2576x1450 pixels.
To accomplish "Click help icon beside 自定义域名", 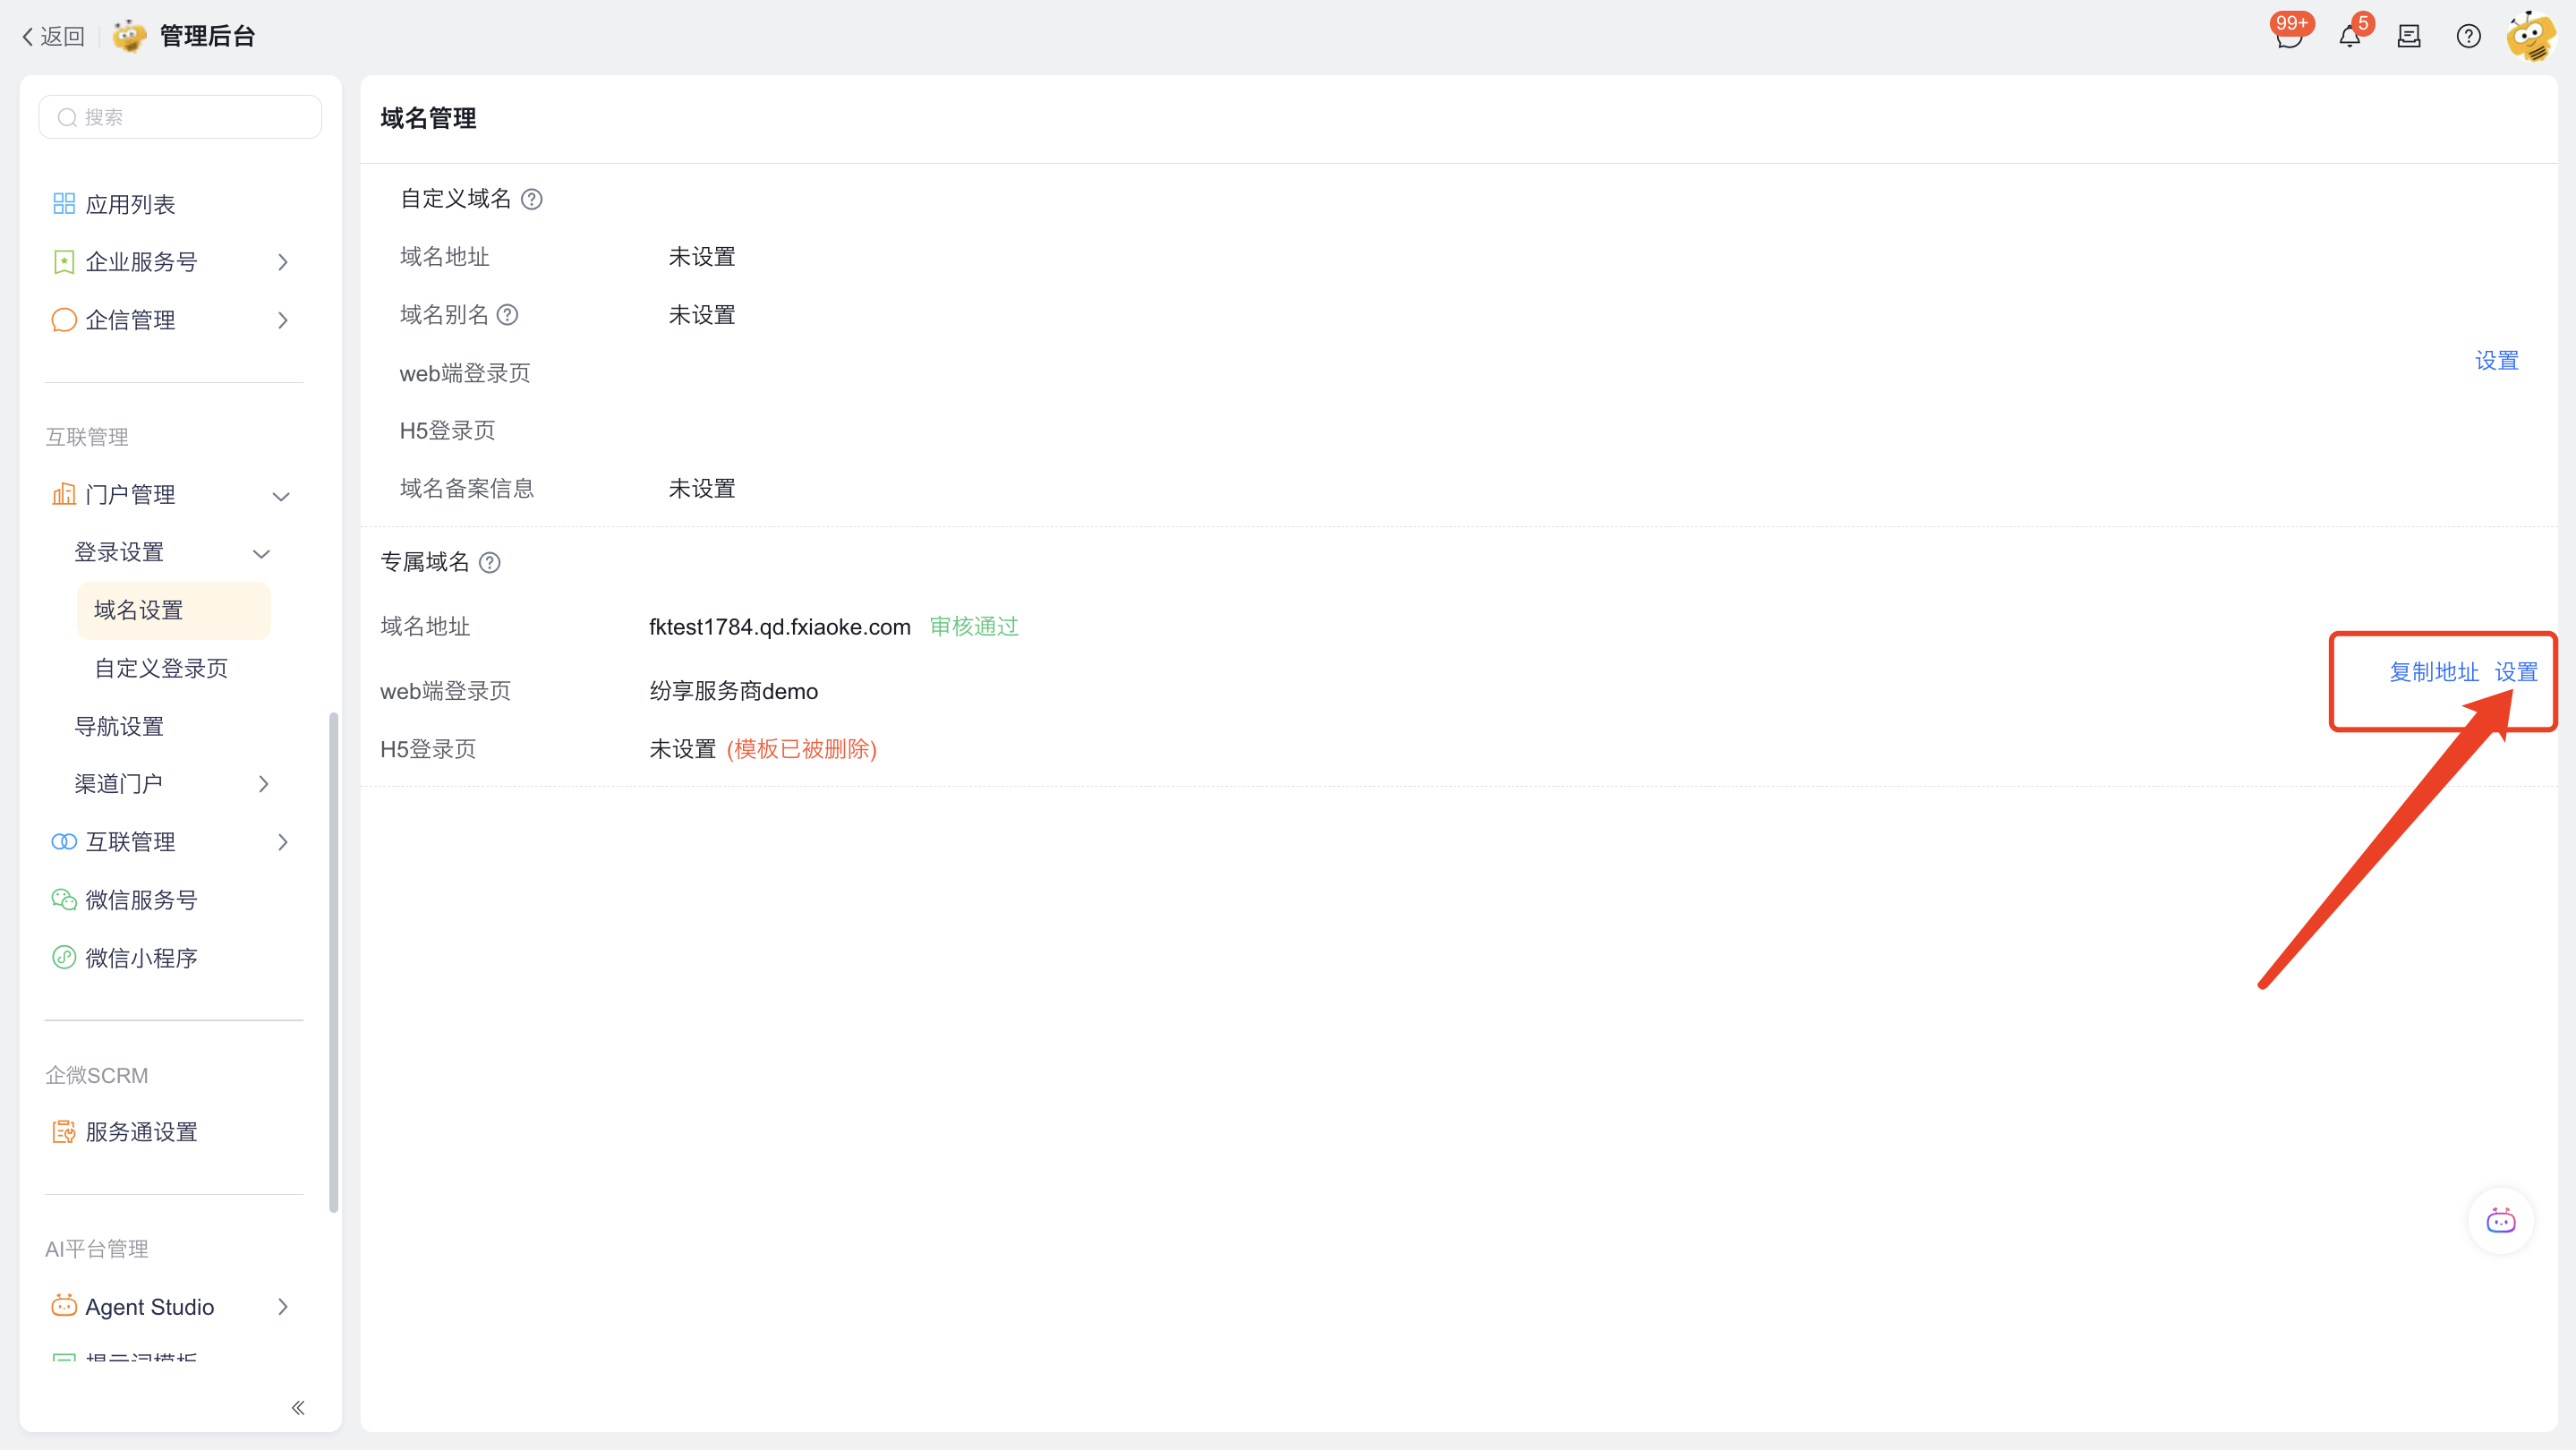I will [532, 199].
